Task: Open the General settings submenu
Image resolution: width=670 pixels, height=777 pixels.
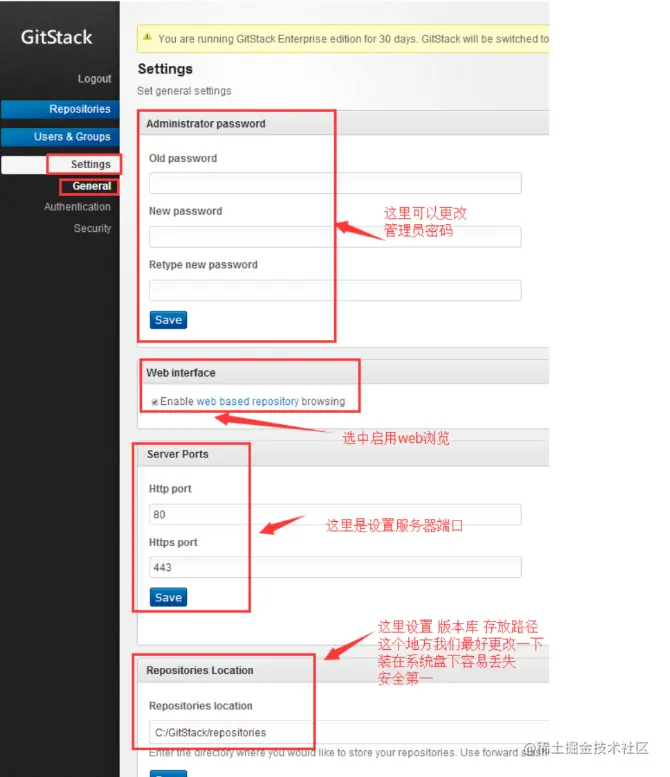Action: coord(92,186)
